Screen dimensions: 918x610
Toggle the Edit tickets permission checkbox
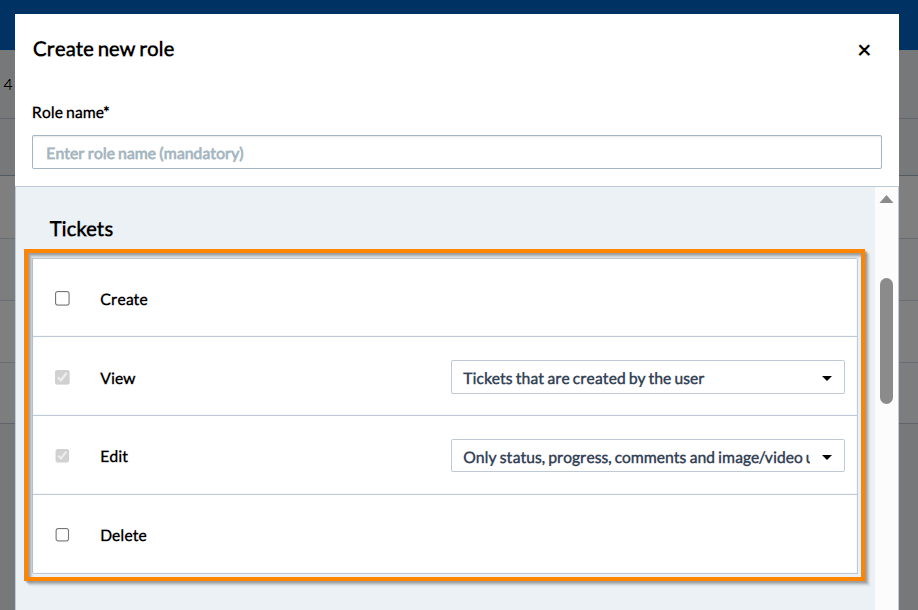coord(62,456)
